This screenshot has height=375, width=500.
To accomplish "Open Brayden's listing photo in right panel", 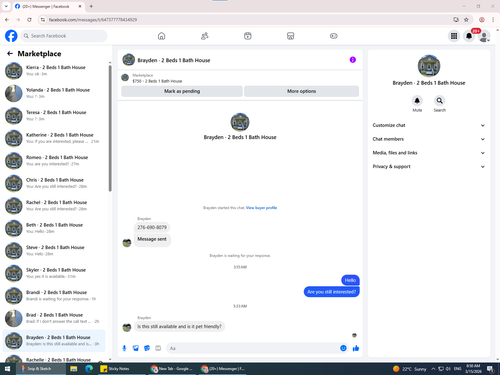I will [x=429, y=66].
